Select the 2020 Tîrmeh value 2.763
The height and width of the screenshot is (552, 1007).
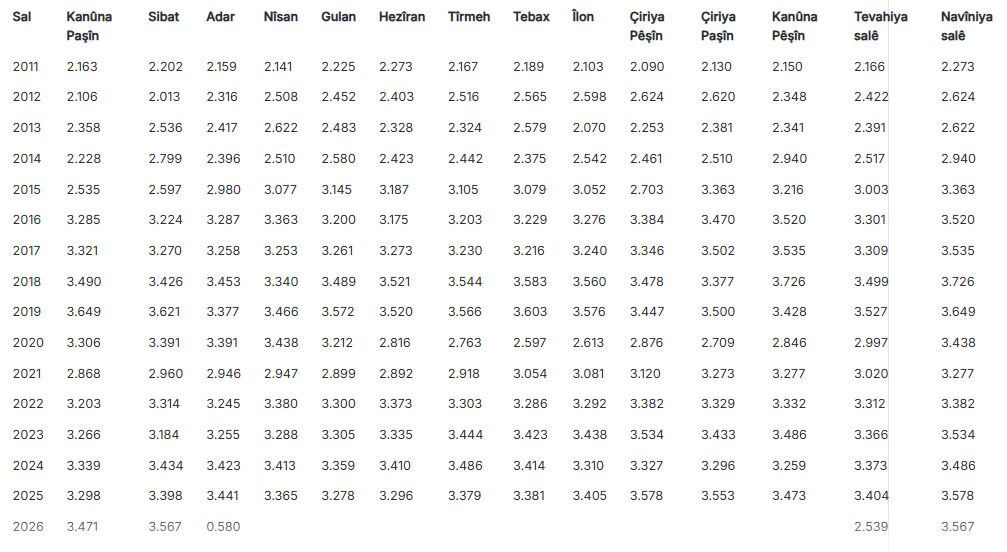465,343
